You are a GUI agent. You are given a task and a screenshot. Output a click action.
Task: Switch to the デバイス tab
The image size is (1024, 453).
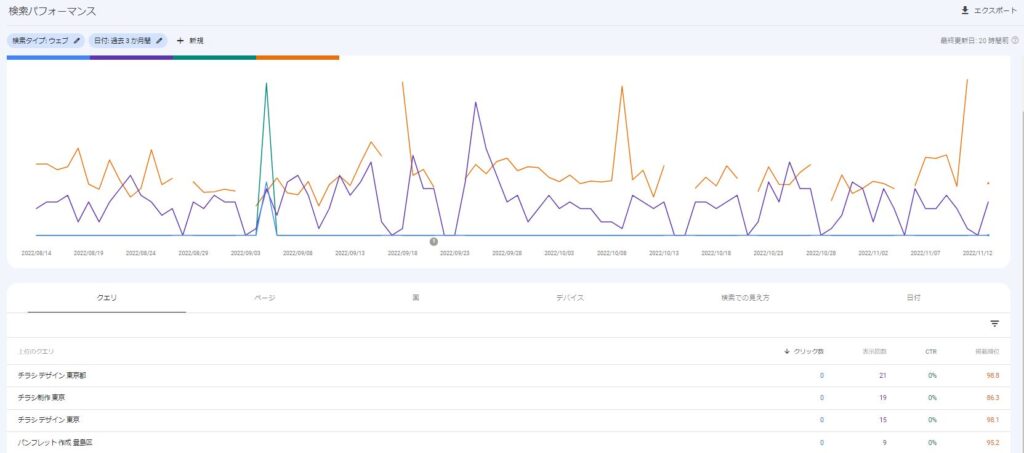570,298
